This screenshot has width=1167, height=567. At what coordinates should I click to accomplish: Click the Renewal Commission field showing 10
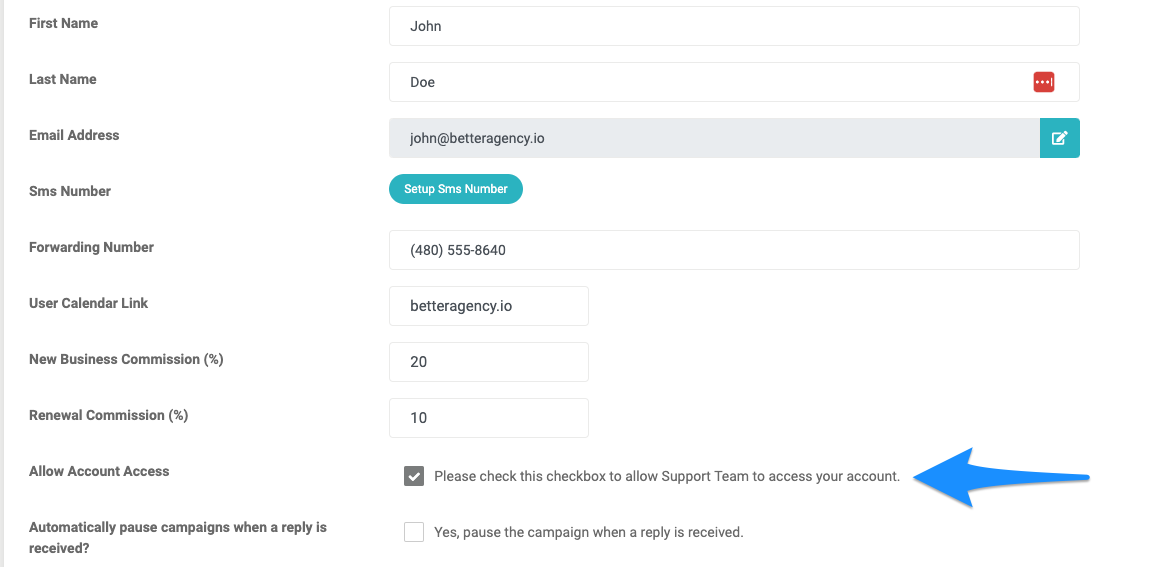pos(489,417)
